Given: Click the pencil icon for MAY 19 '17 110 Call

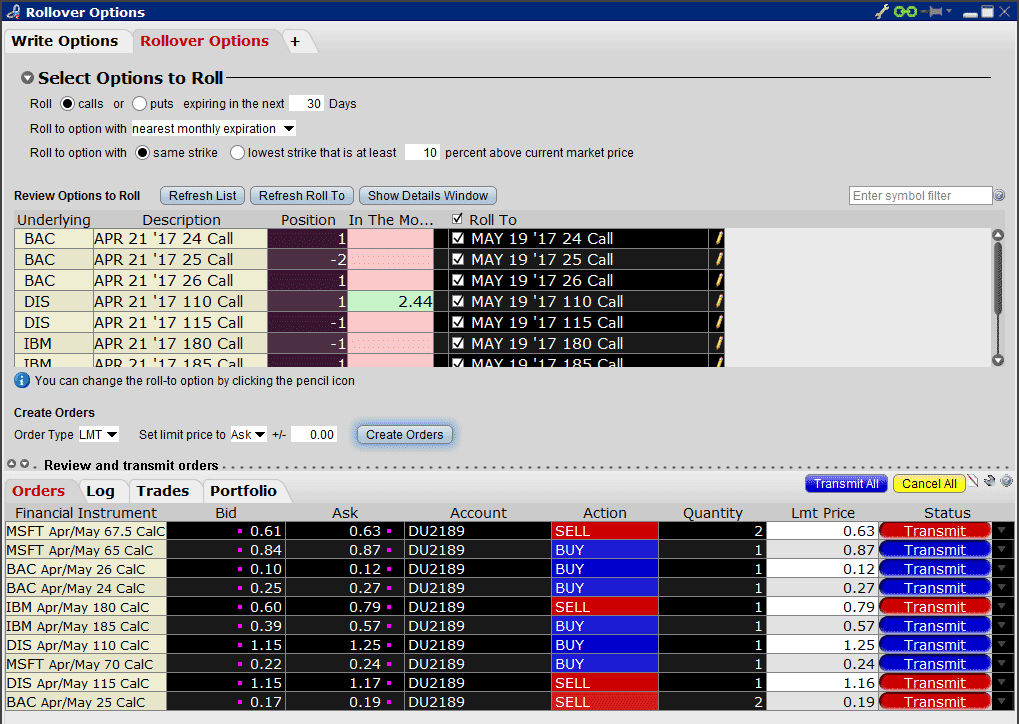Looking at the screenshot, I should pos(719,302).
